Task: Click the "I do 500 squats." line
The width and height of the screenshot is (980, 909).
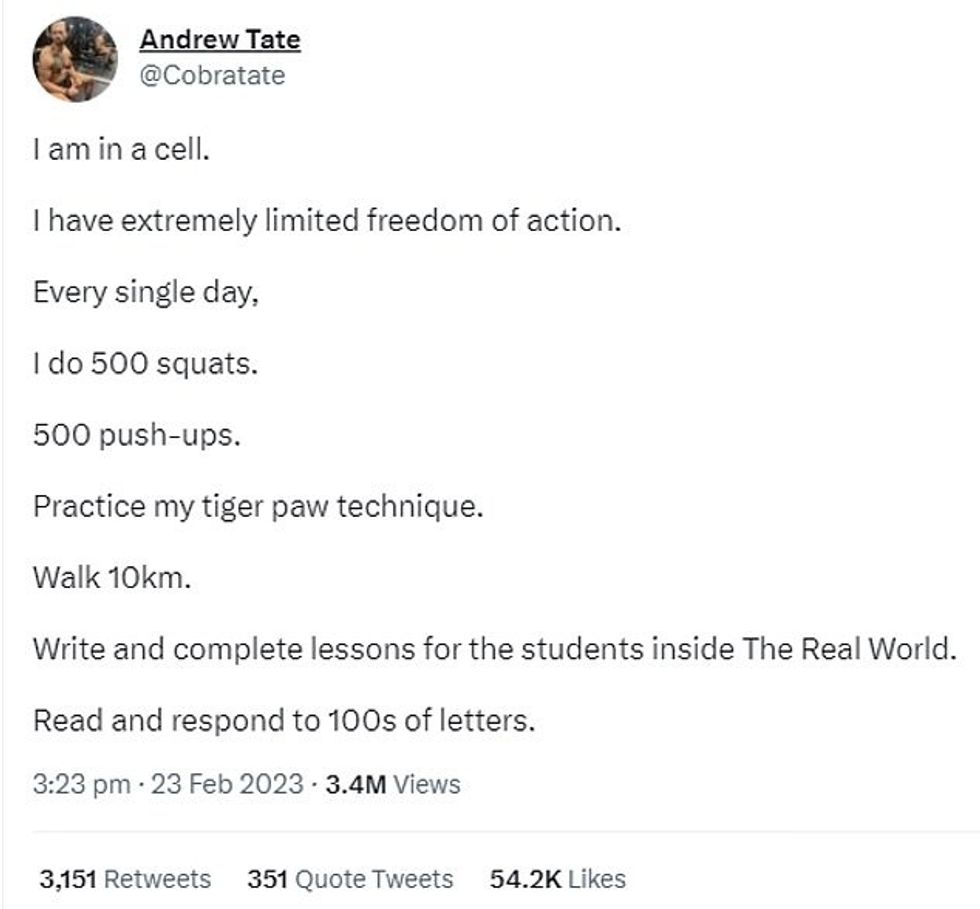Action: [x=145, y=364]
